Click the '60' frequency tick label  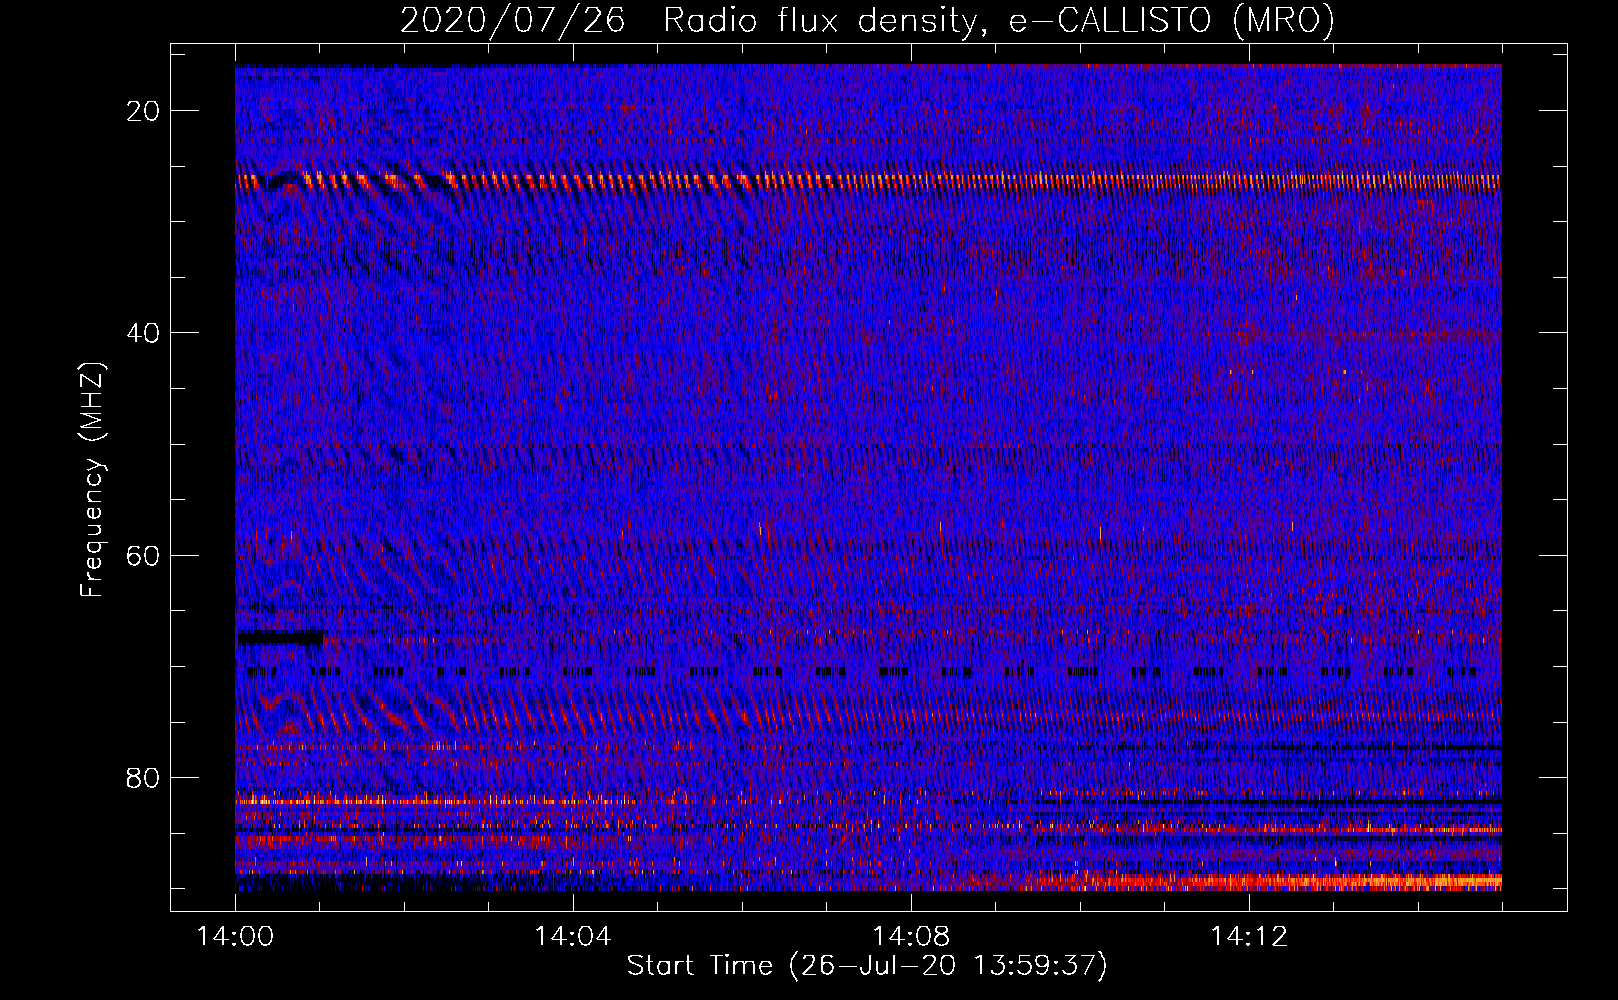[144, 555]
